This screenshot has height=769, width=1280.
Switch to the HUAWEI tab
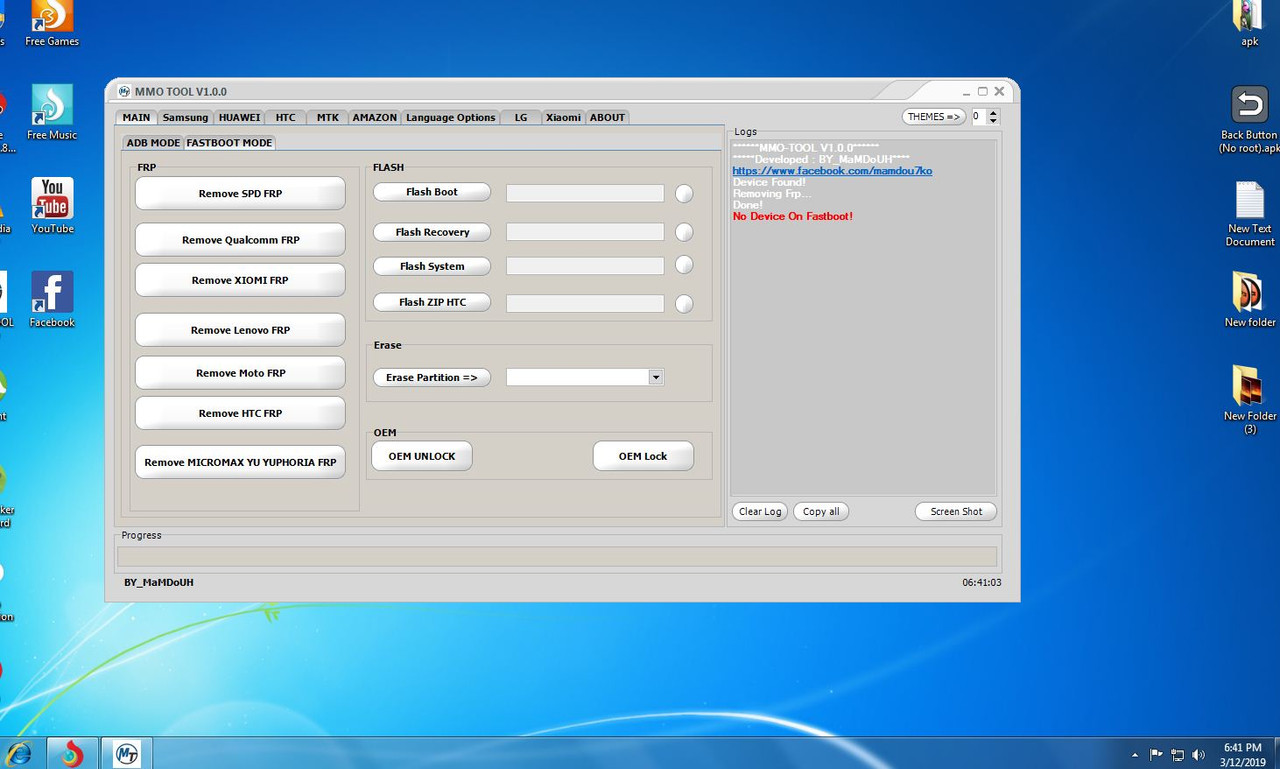click(239, 117)
